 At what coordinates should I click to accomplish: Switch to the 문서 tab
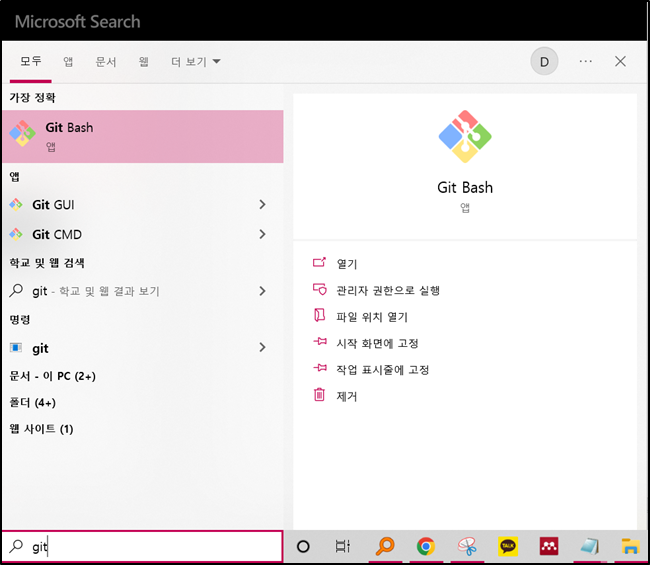[106, 62]
